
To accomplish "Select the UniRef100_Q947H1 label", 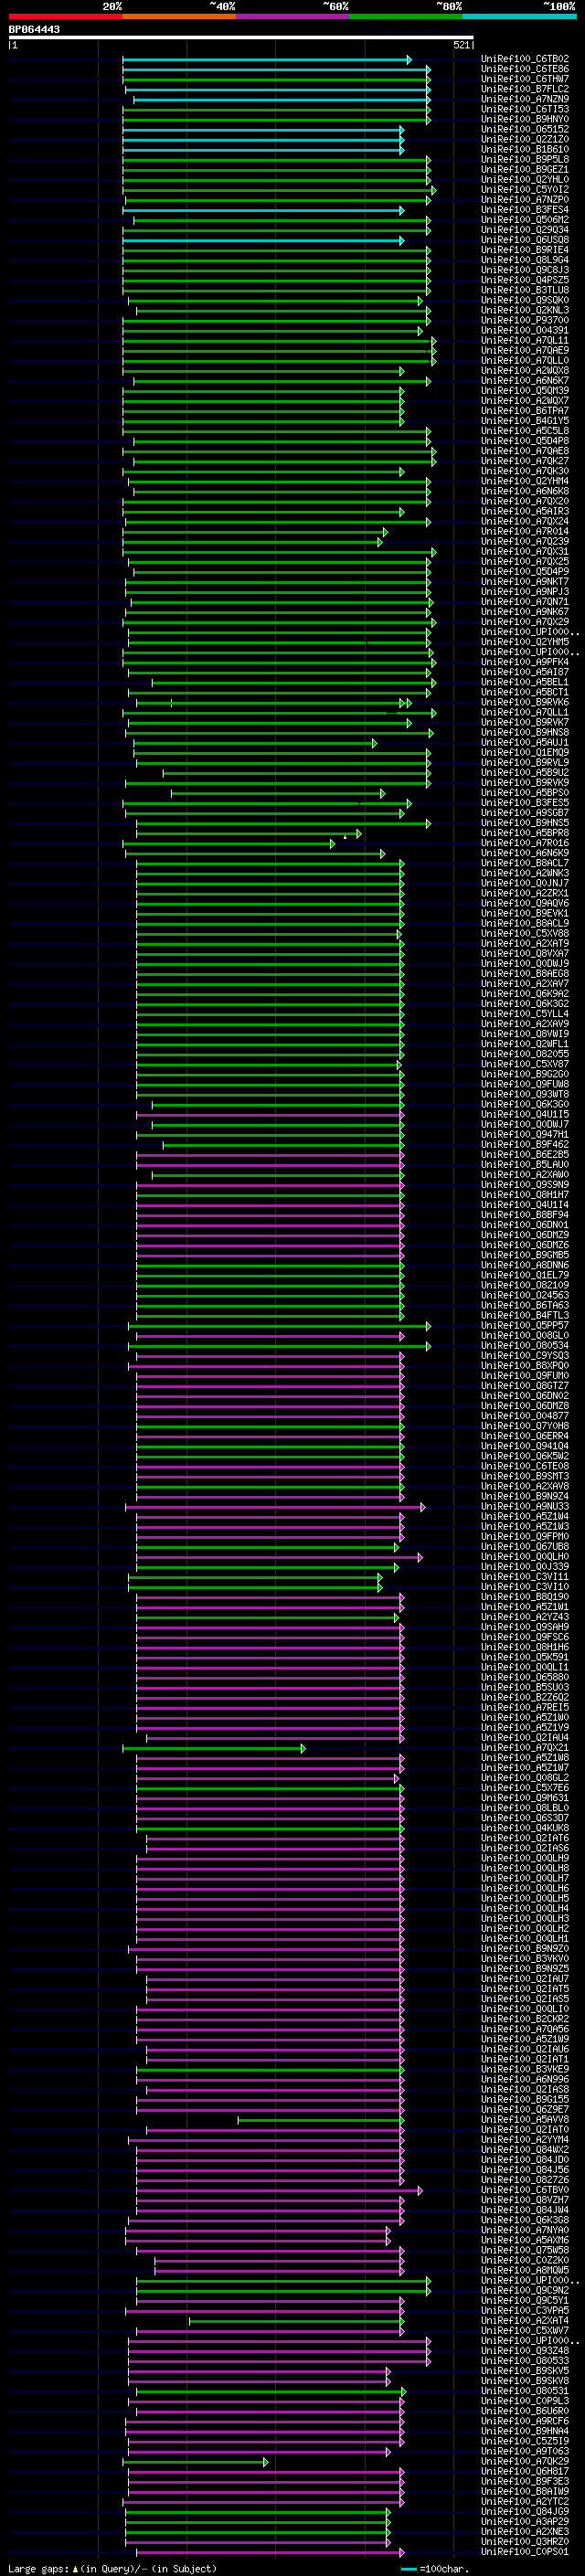I will pos(525,1134).
